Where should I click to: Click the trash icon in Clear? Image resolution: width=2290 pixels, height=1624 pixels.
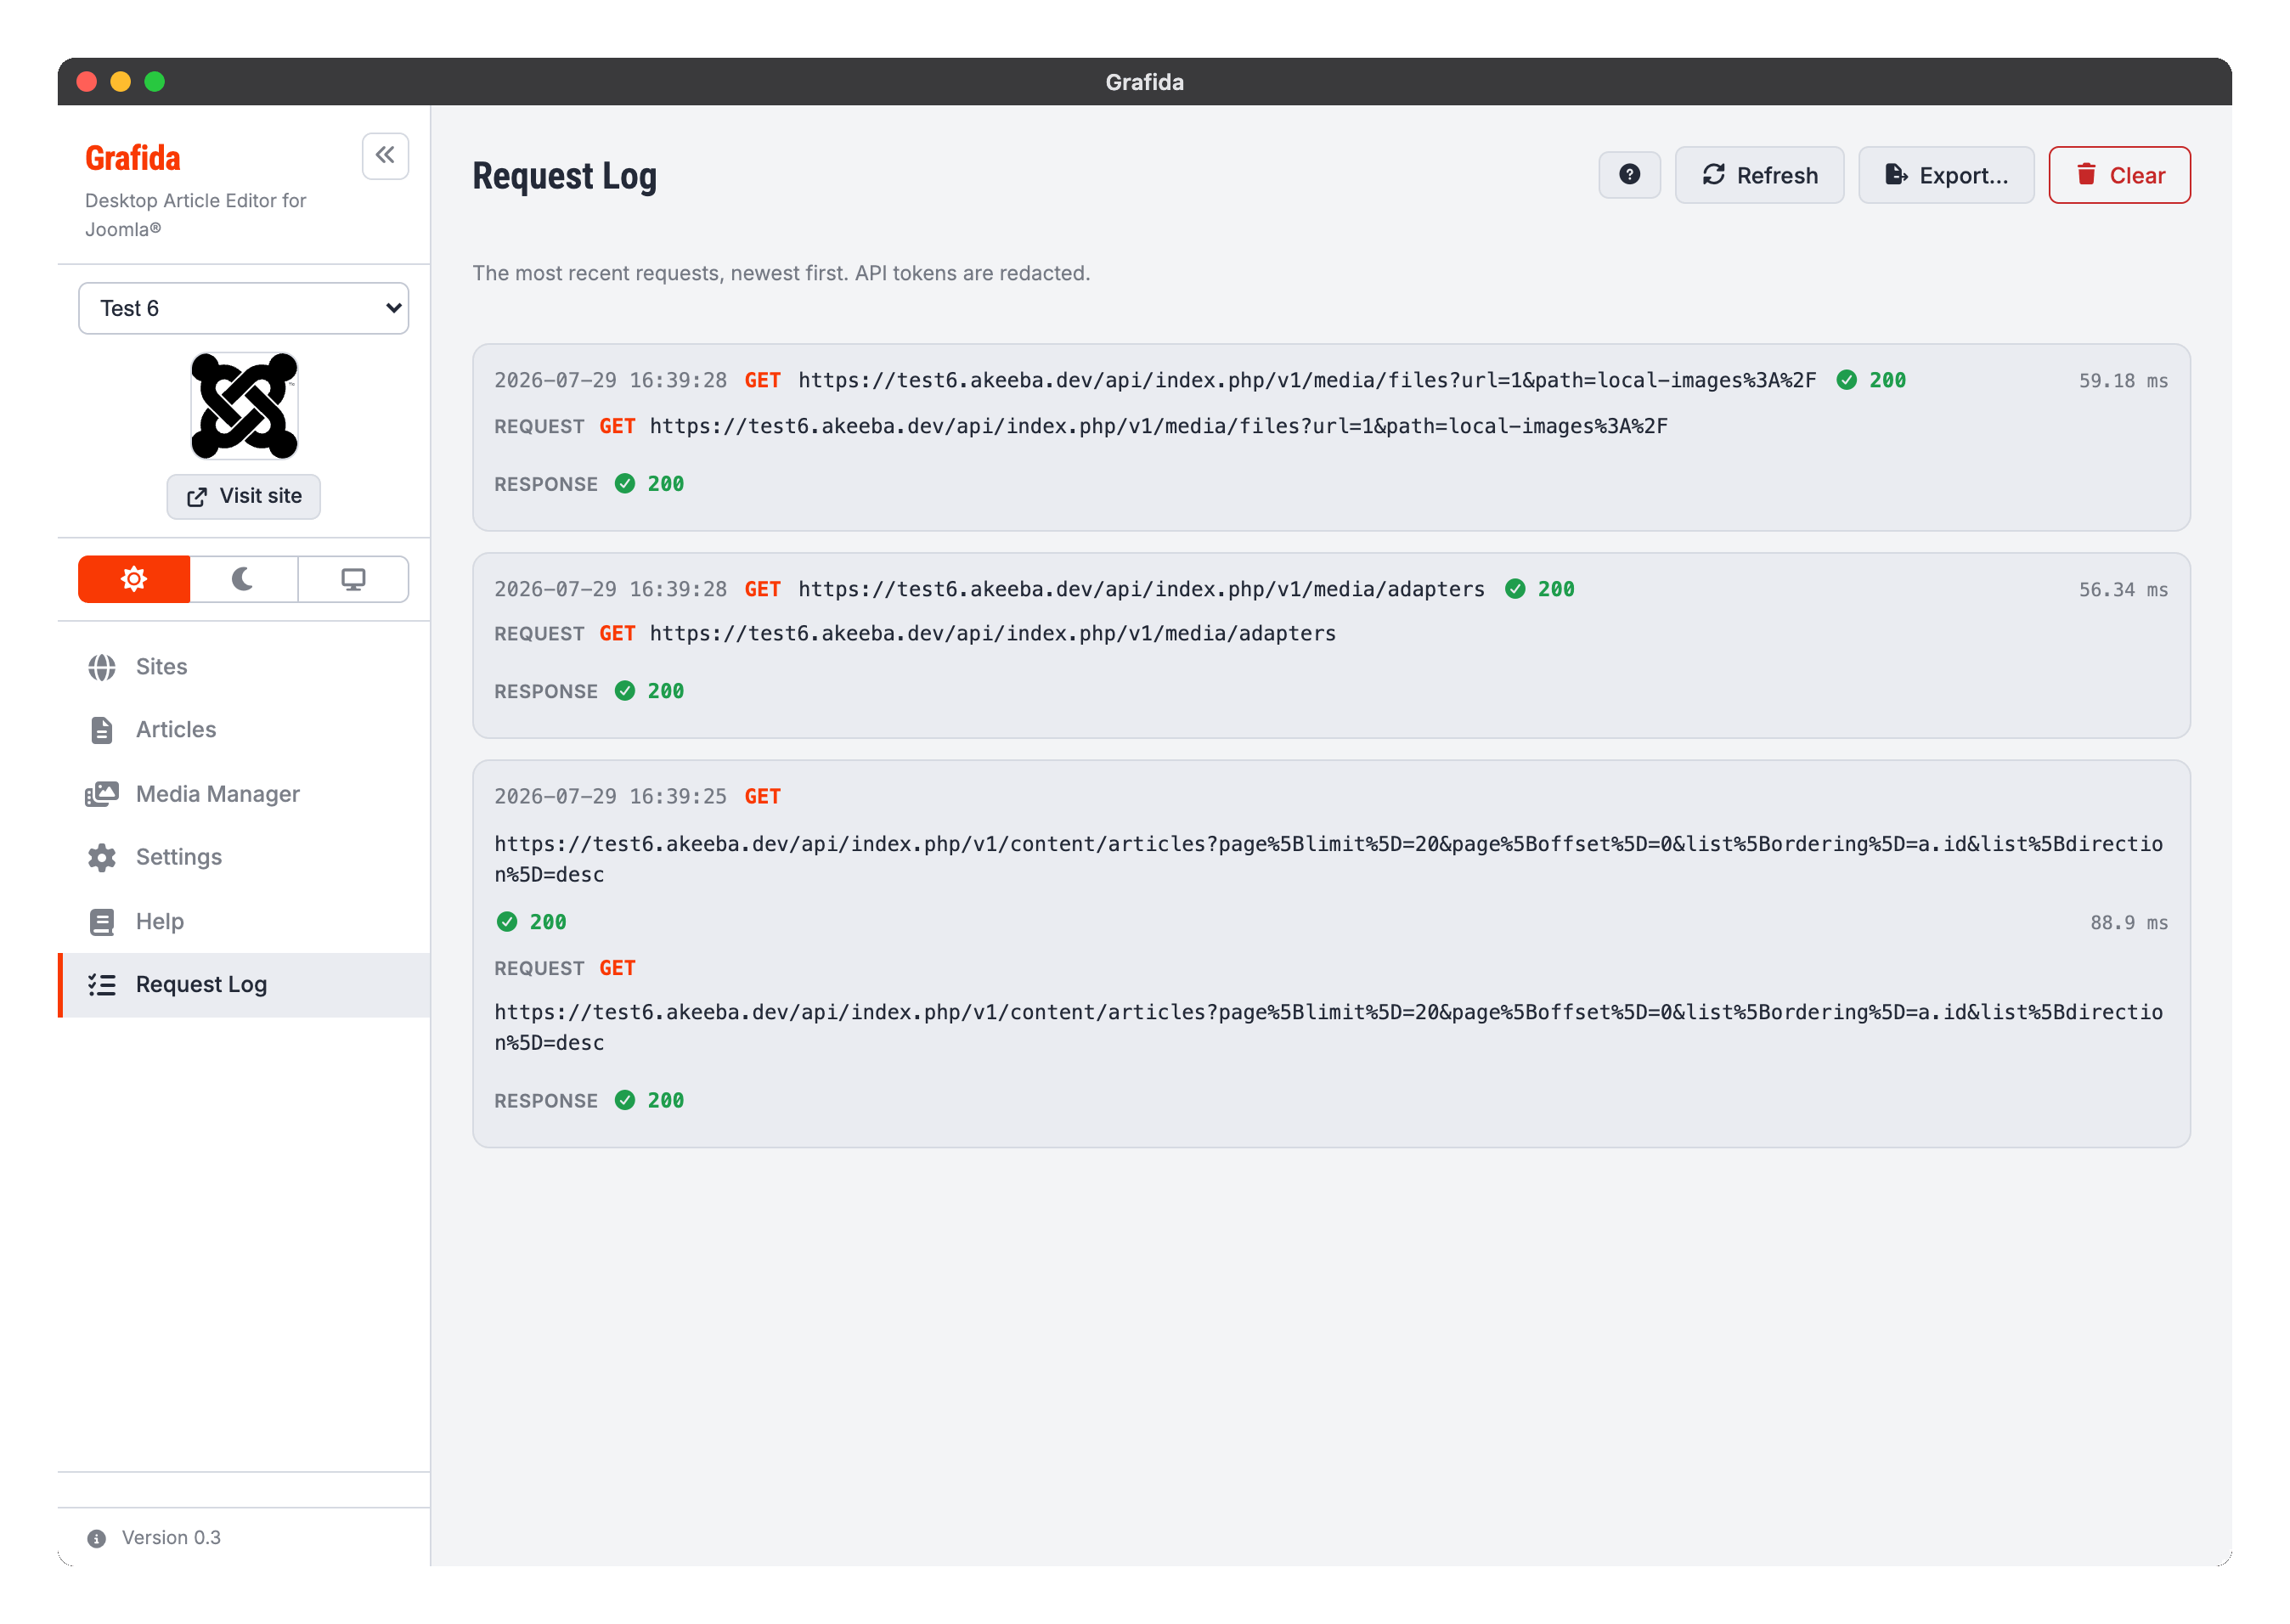[2086, 175]
